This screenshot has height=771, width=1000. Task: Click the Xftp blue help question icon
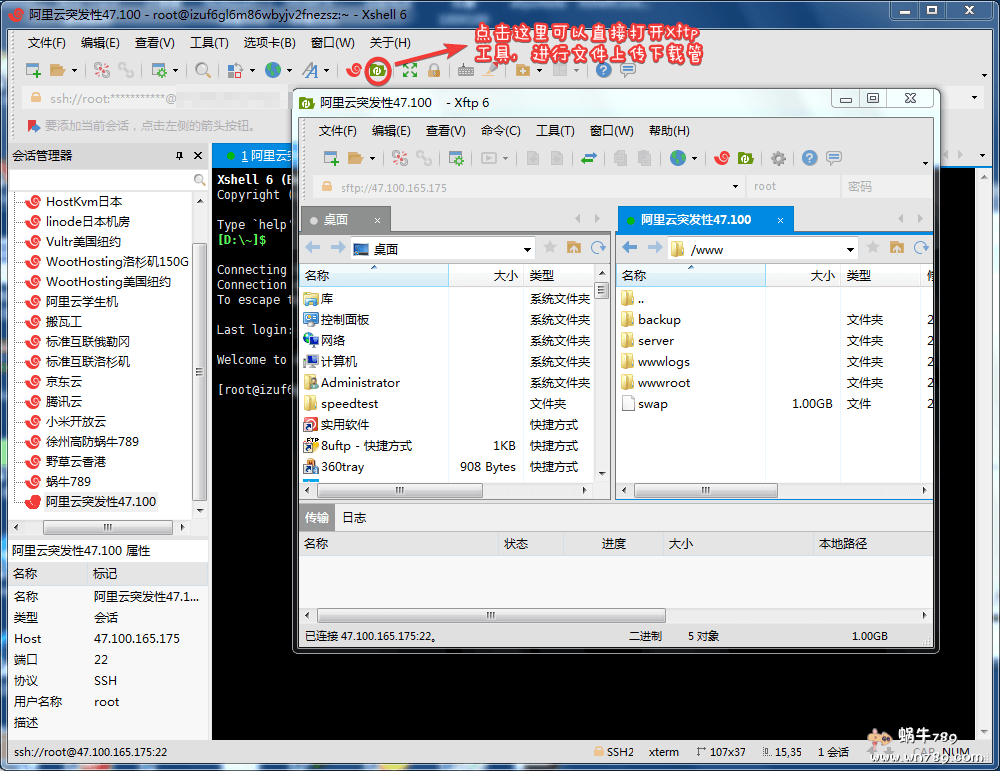[809, 158]
